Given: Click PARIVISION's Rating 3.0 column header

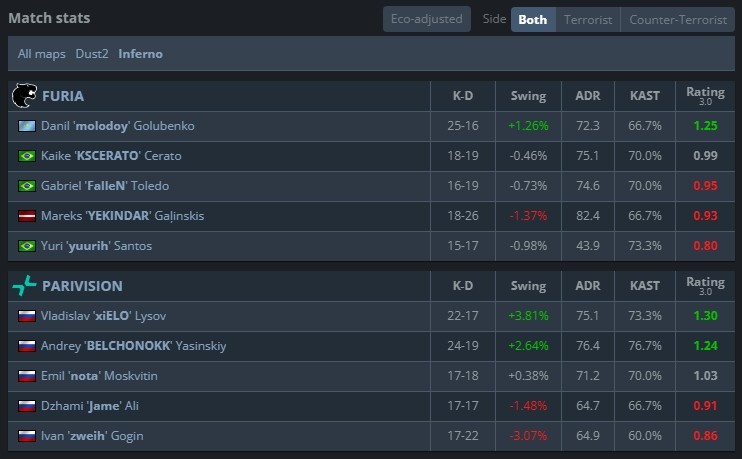Looking at the screenshot, I should (x=705, y=285).
